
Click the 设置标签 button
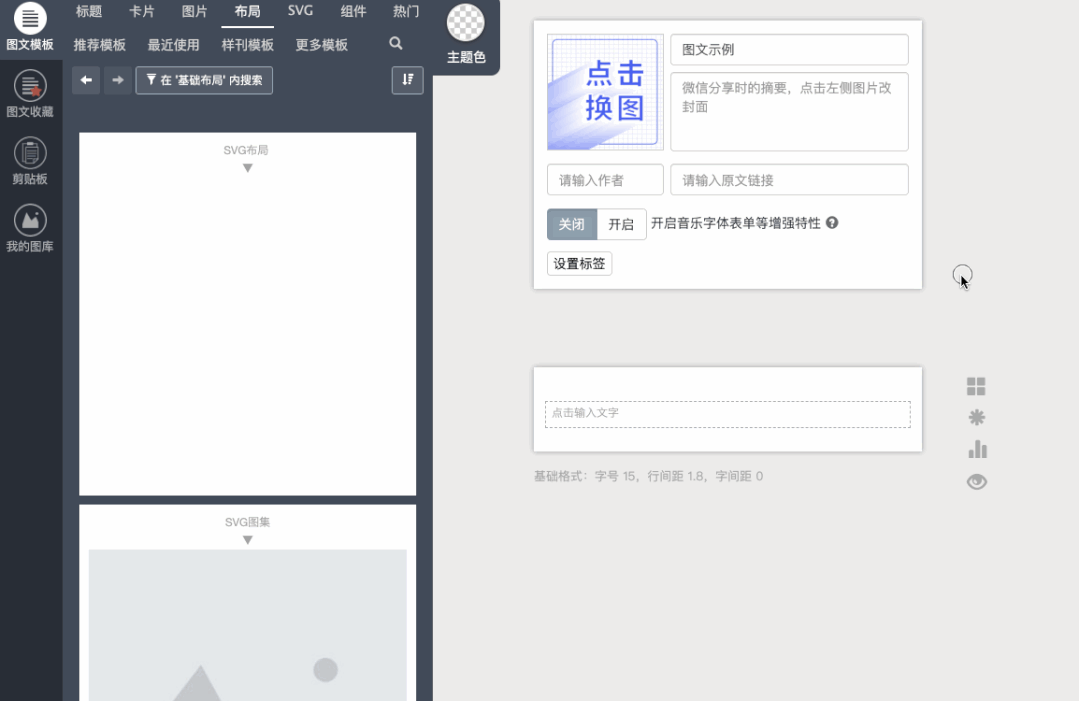click(578, 263)
